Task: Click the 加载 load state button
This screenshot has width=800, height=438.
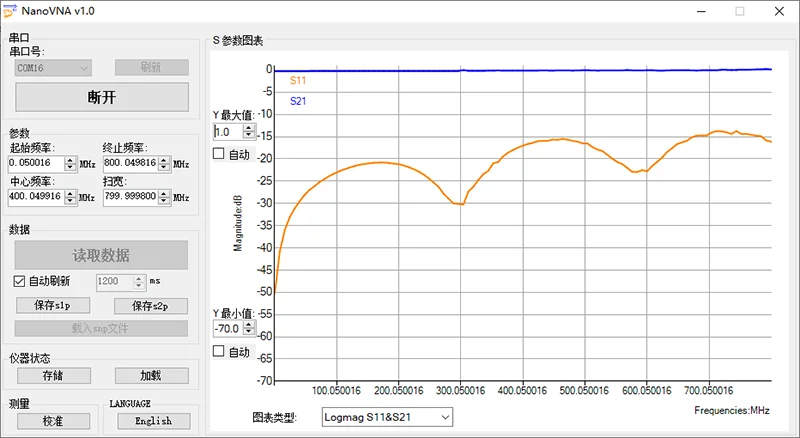Action: click(x=152, y=376)
